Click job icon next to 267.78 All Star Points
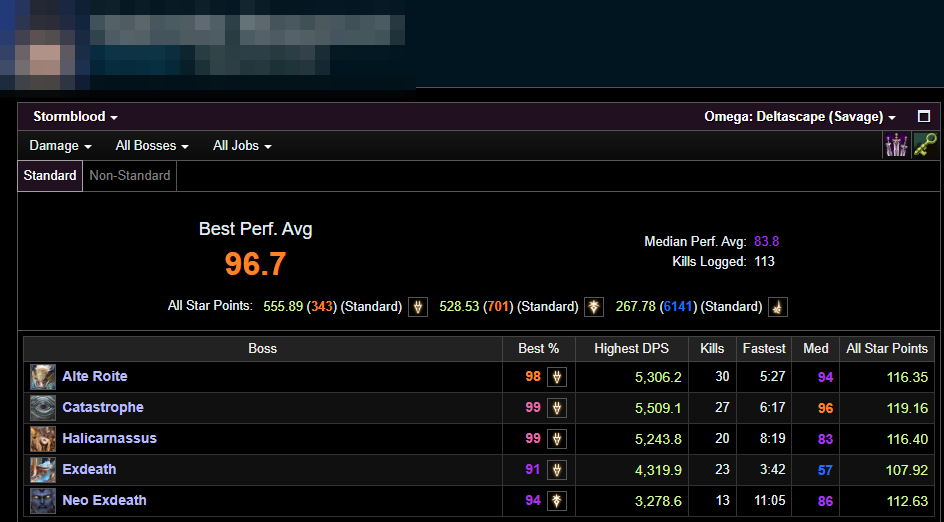This screenshot has height=522, width=944. tap(778, 306)
